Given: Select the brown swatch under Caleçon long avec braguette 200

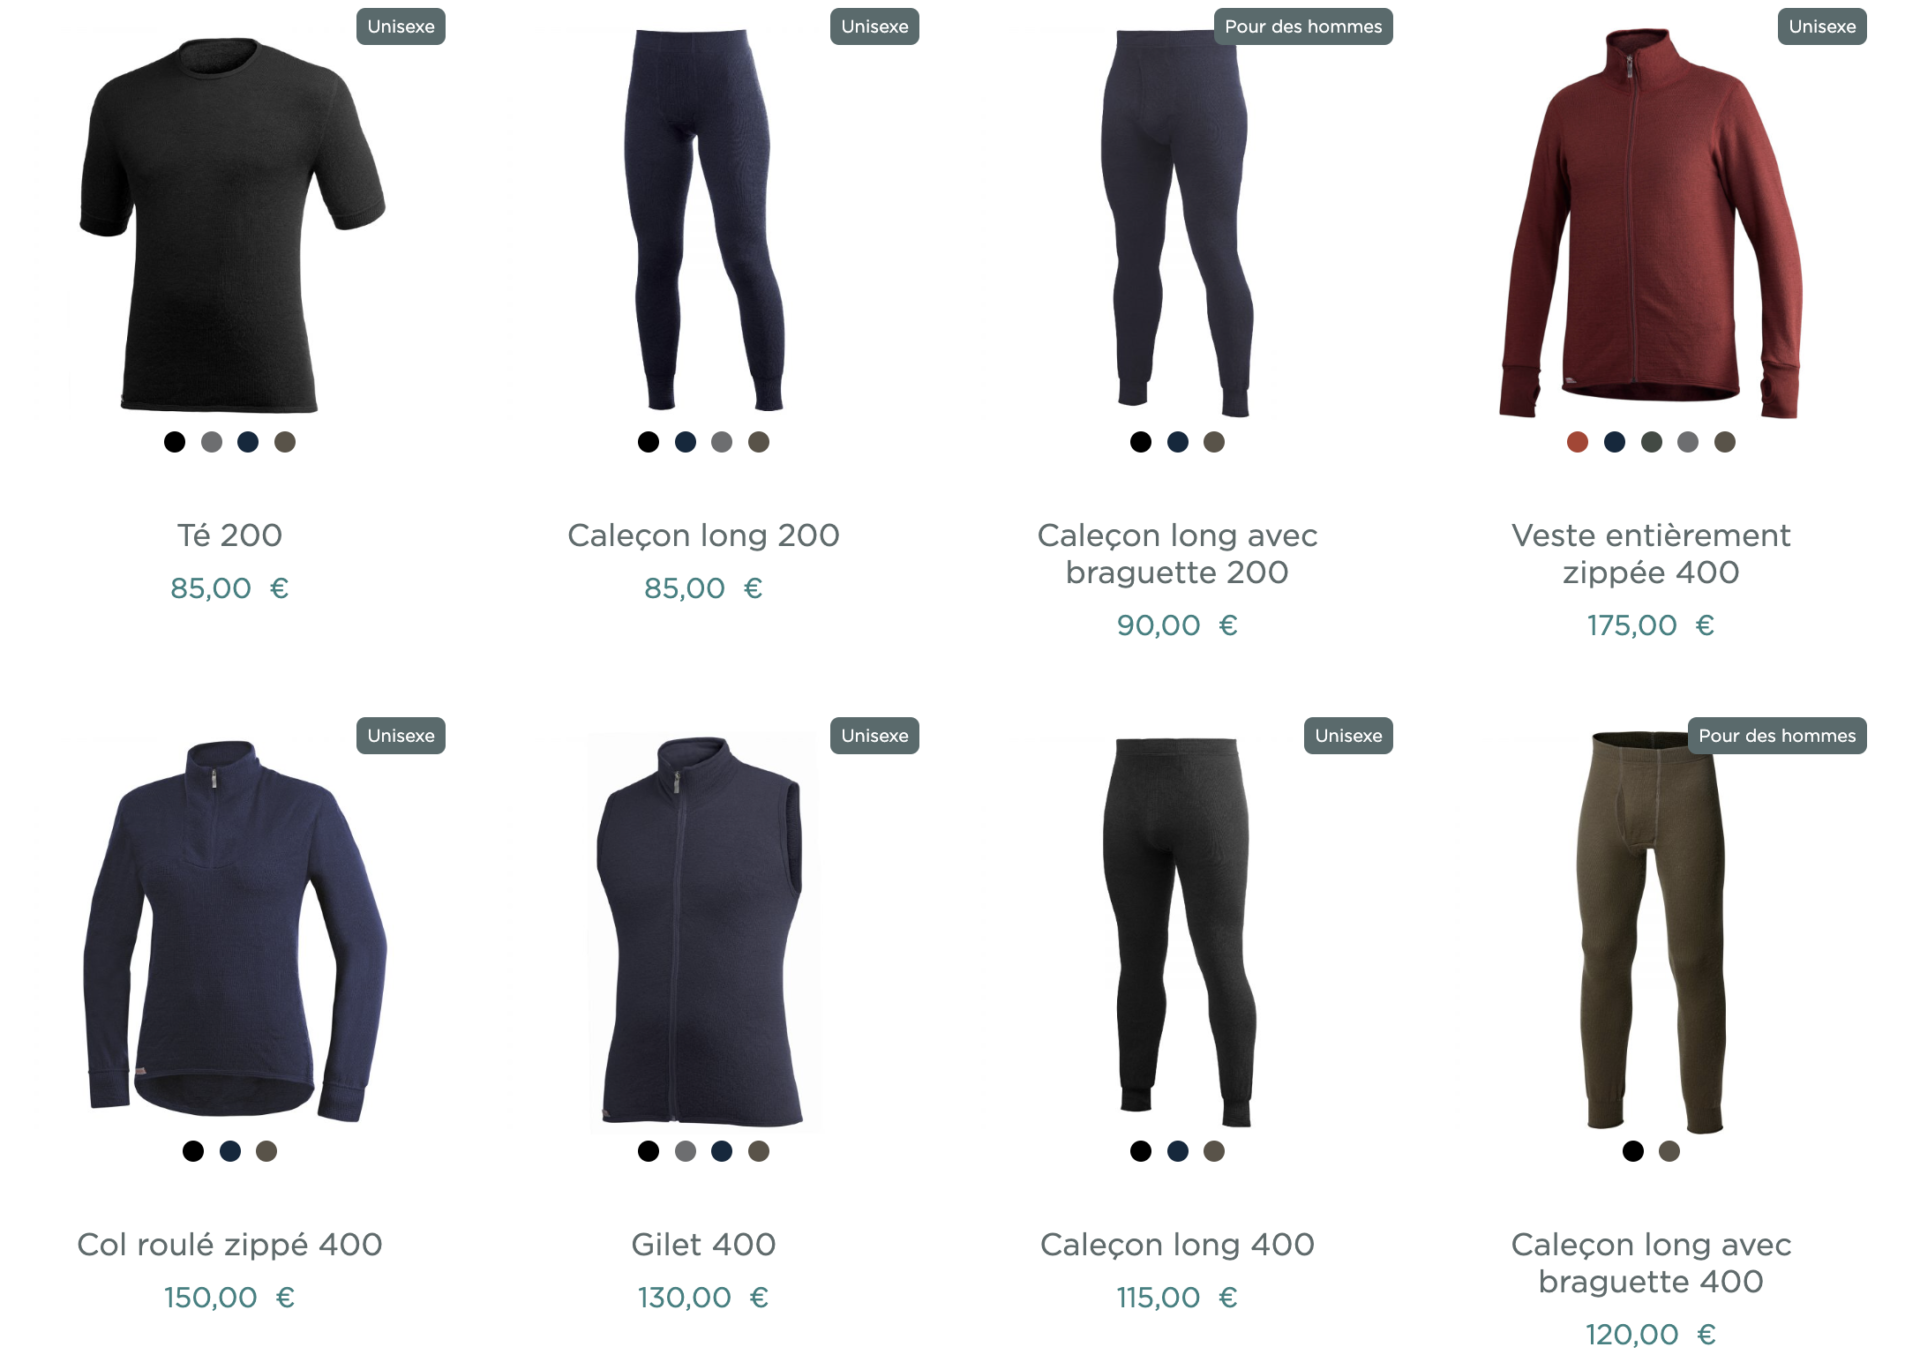Looking at the screenshot, I should [x=1214, y=442].
